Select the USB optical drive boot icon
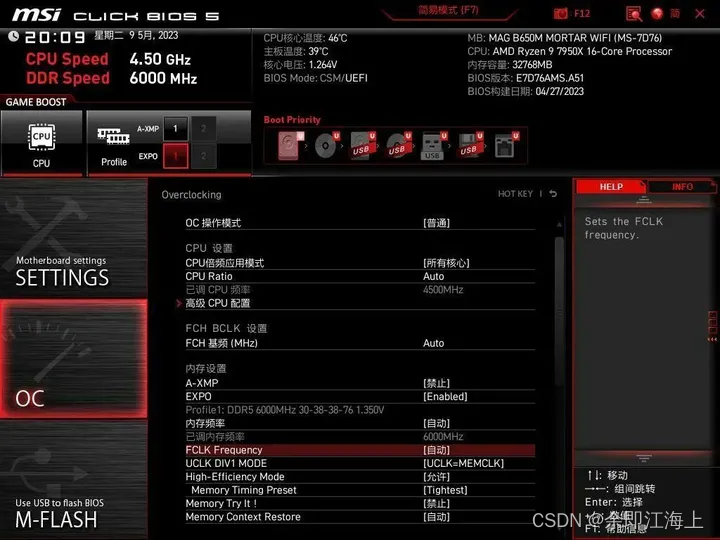This screenshot has width=720, height=540. click(398, 146)
